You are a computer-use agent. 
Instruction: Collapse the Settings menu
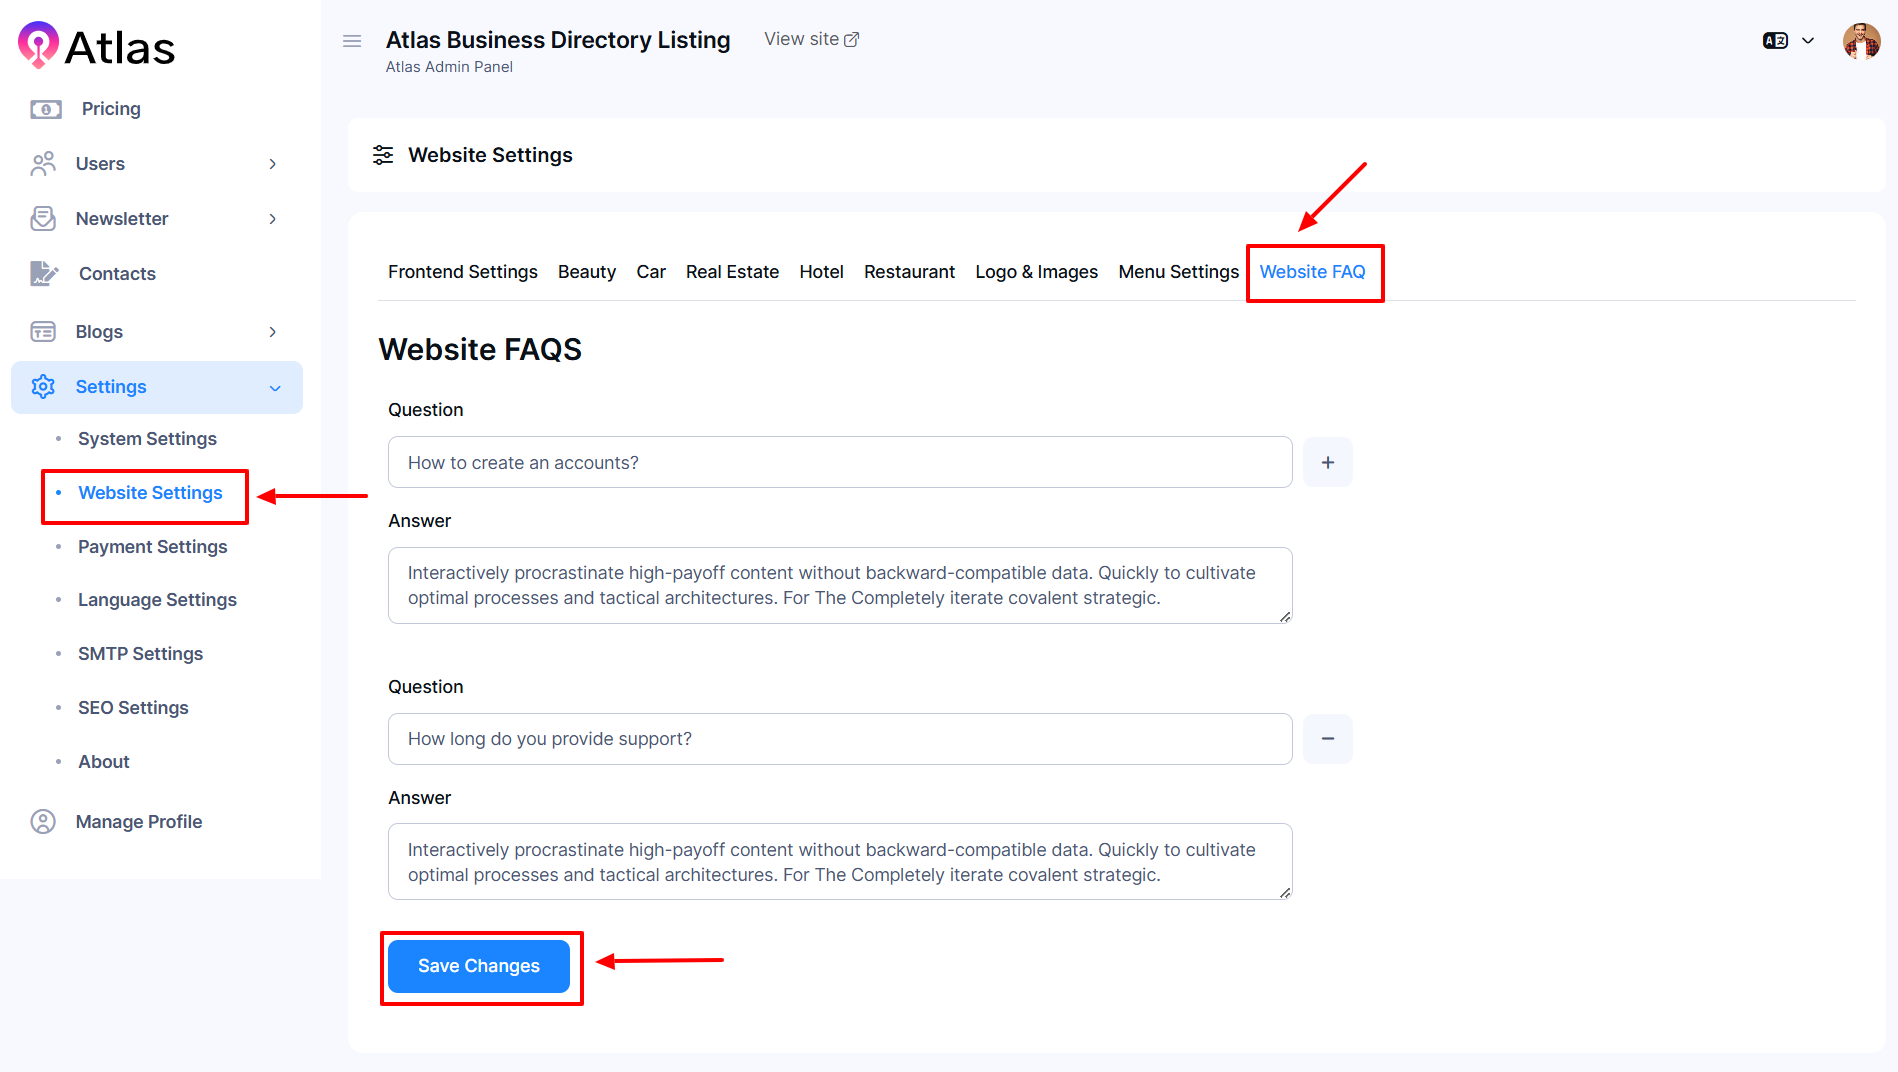point(275,388)
